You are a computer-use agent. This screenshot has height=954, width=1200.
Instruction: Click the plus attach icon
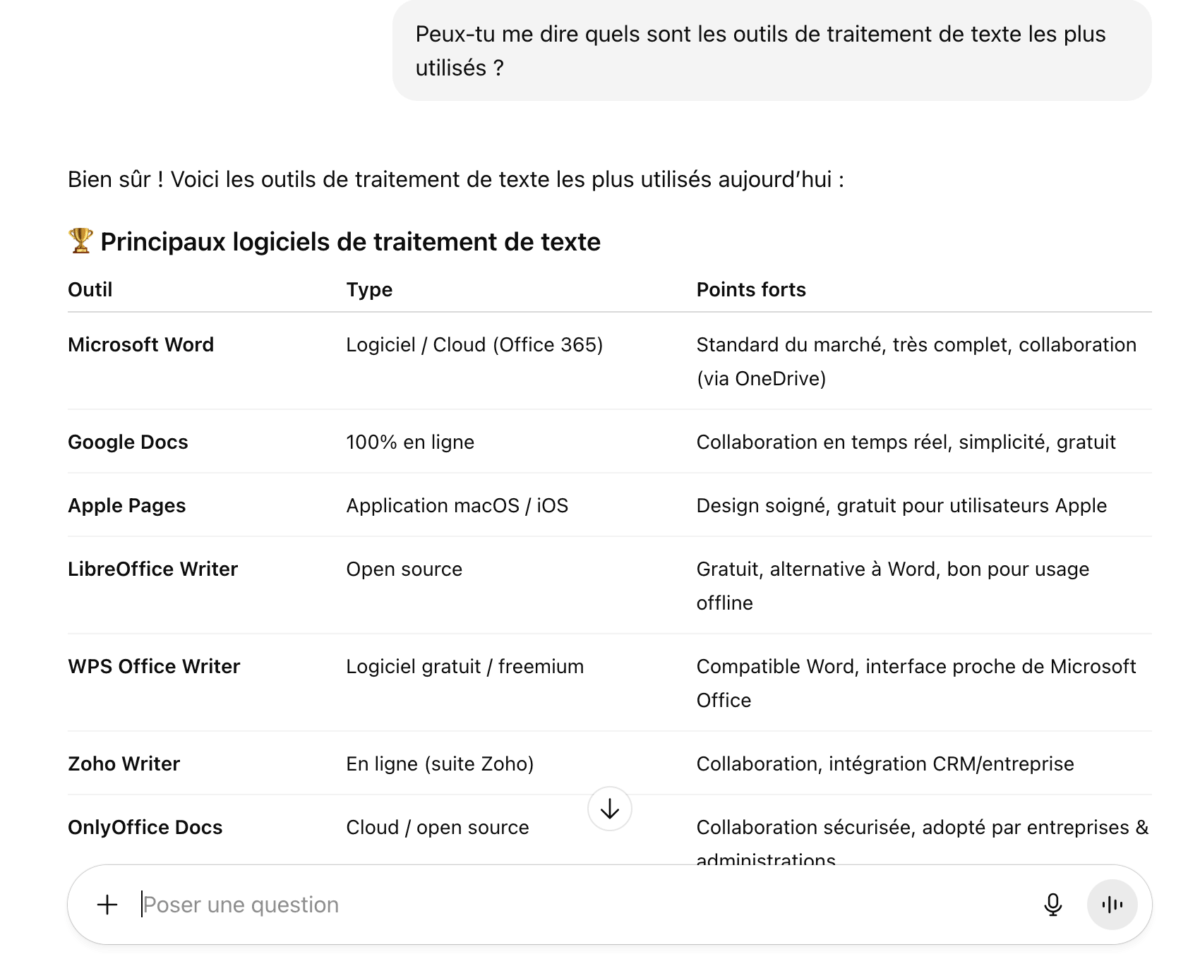click(106, 905)
